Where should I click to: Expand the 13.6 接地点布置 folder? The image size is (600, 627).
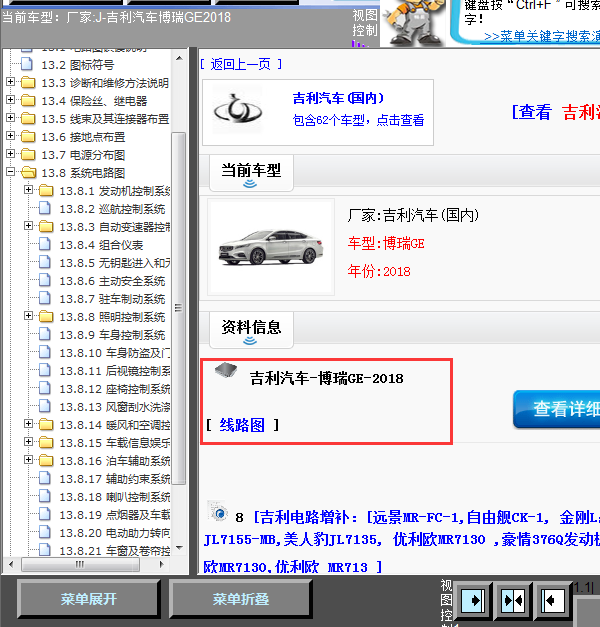coord(10,136)
